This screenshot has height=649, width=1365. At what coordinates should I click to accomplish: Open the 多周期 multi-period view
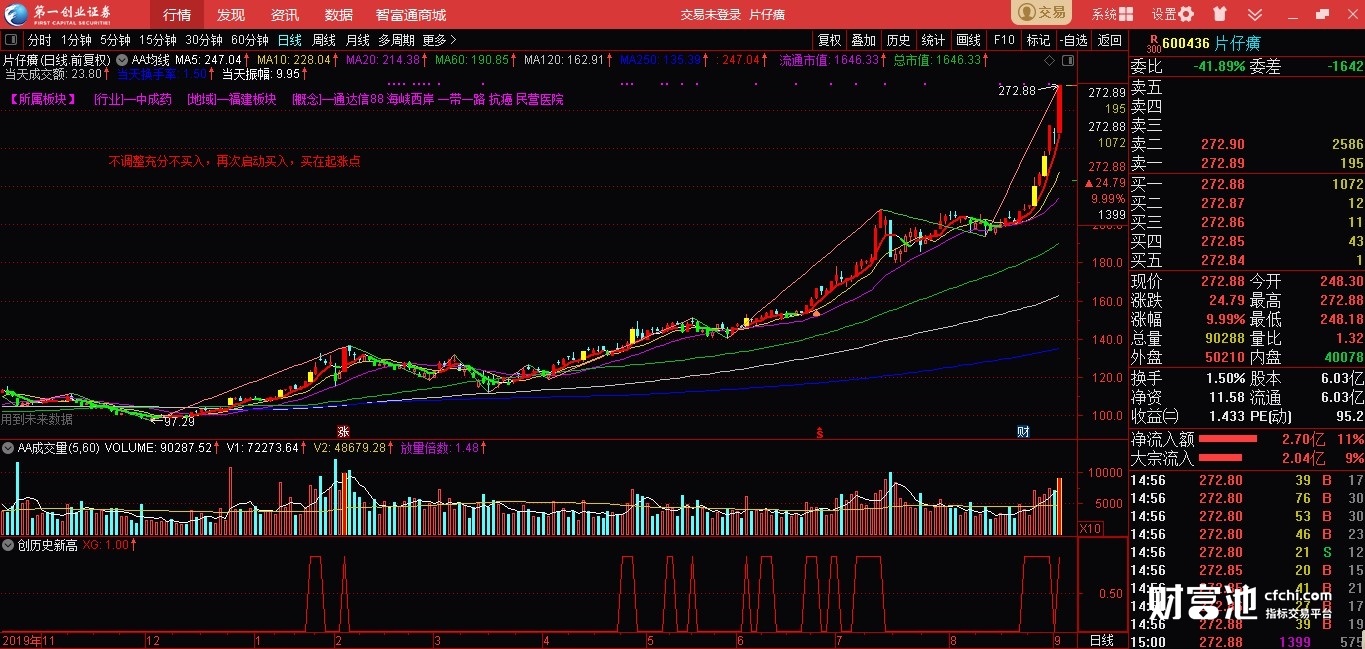[x=396, y=40]
